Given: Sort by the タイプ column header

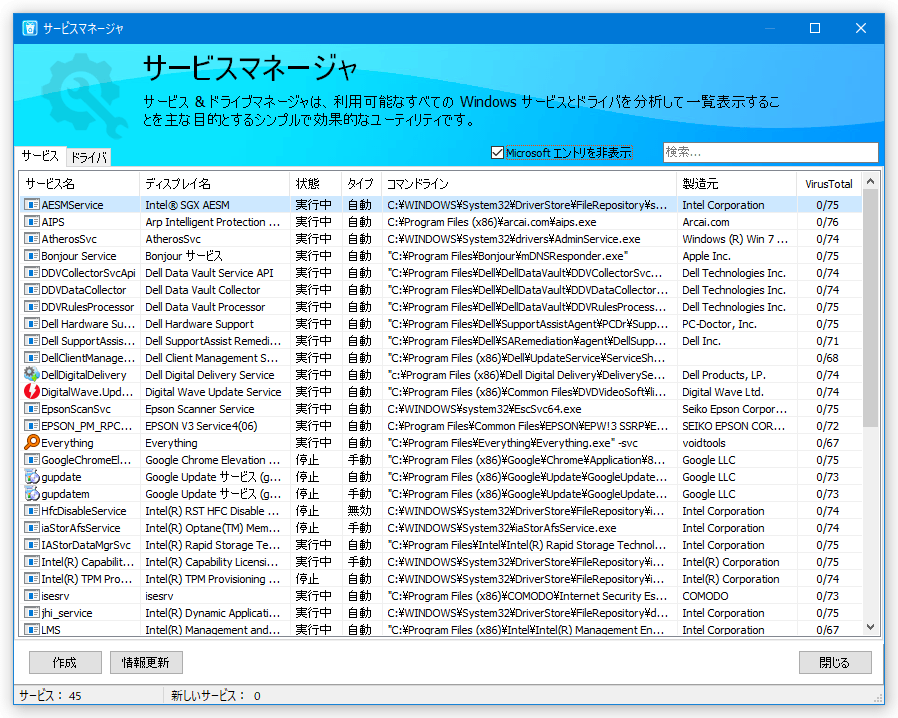Looking at the screenshot, I should coord(361,184).
